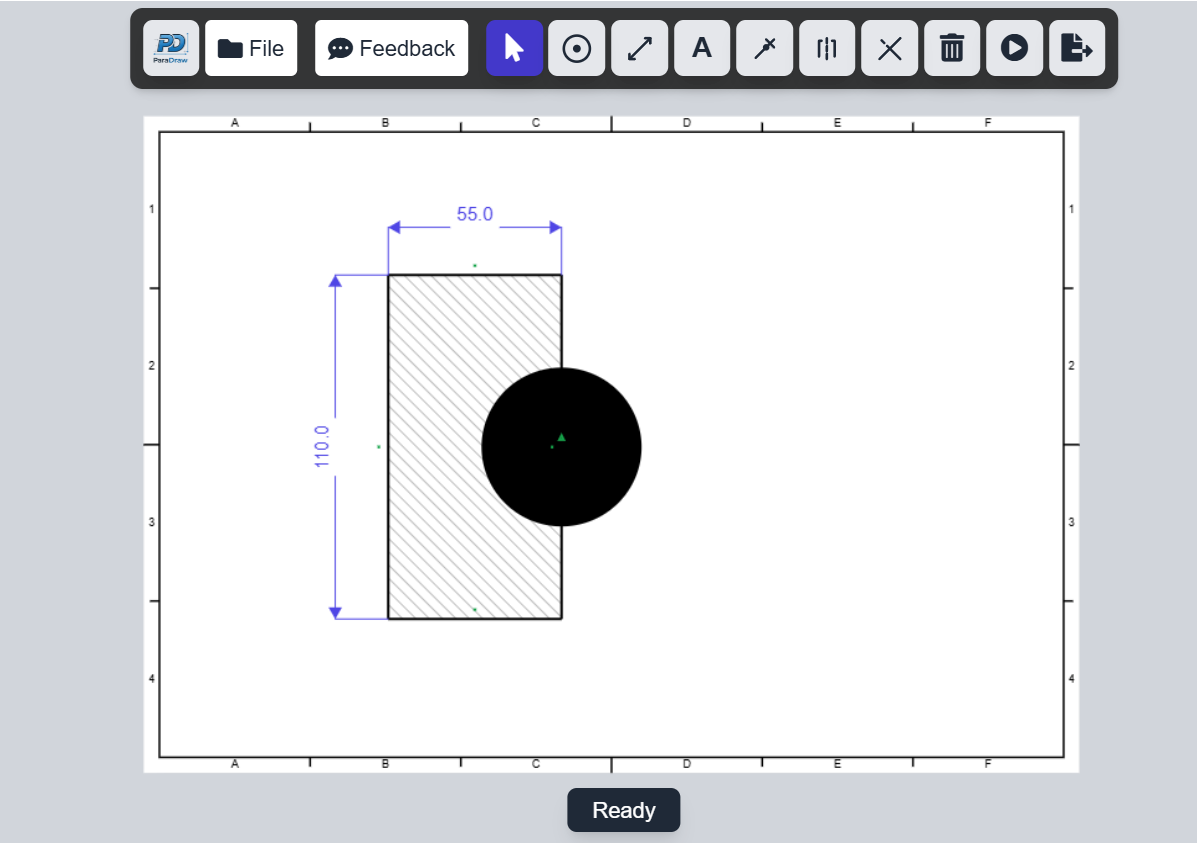Choose the measurement pointer tool
This screenshot has height=843, width=1197.
(x=764, y=48)
